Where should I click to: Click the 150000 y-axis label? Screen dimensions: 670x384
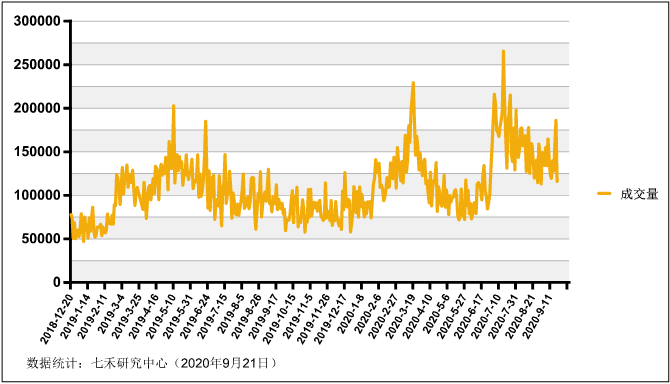click(x=37, y=152)
